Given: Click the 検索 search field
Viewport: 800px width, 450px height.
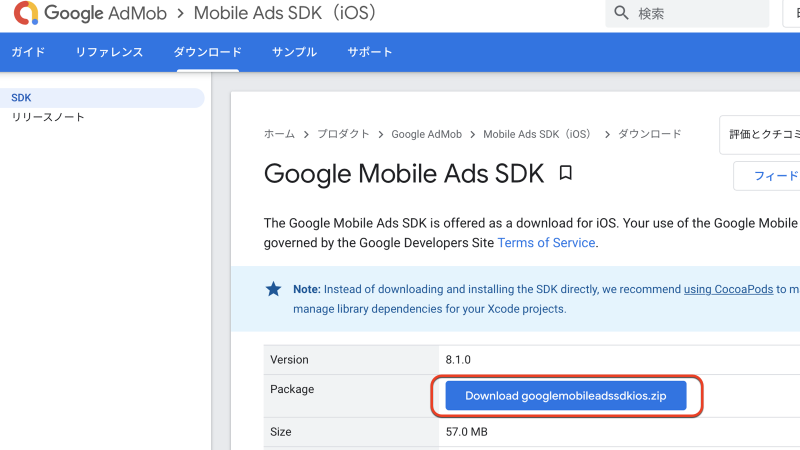Looking at the screenshot, I should click(x=687, y=13).
